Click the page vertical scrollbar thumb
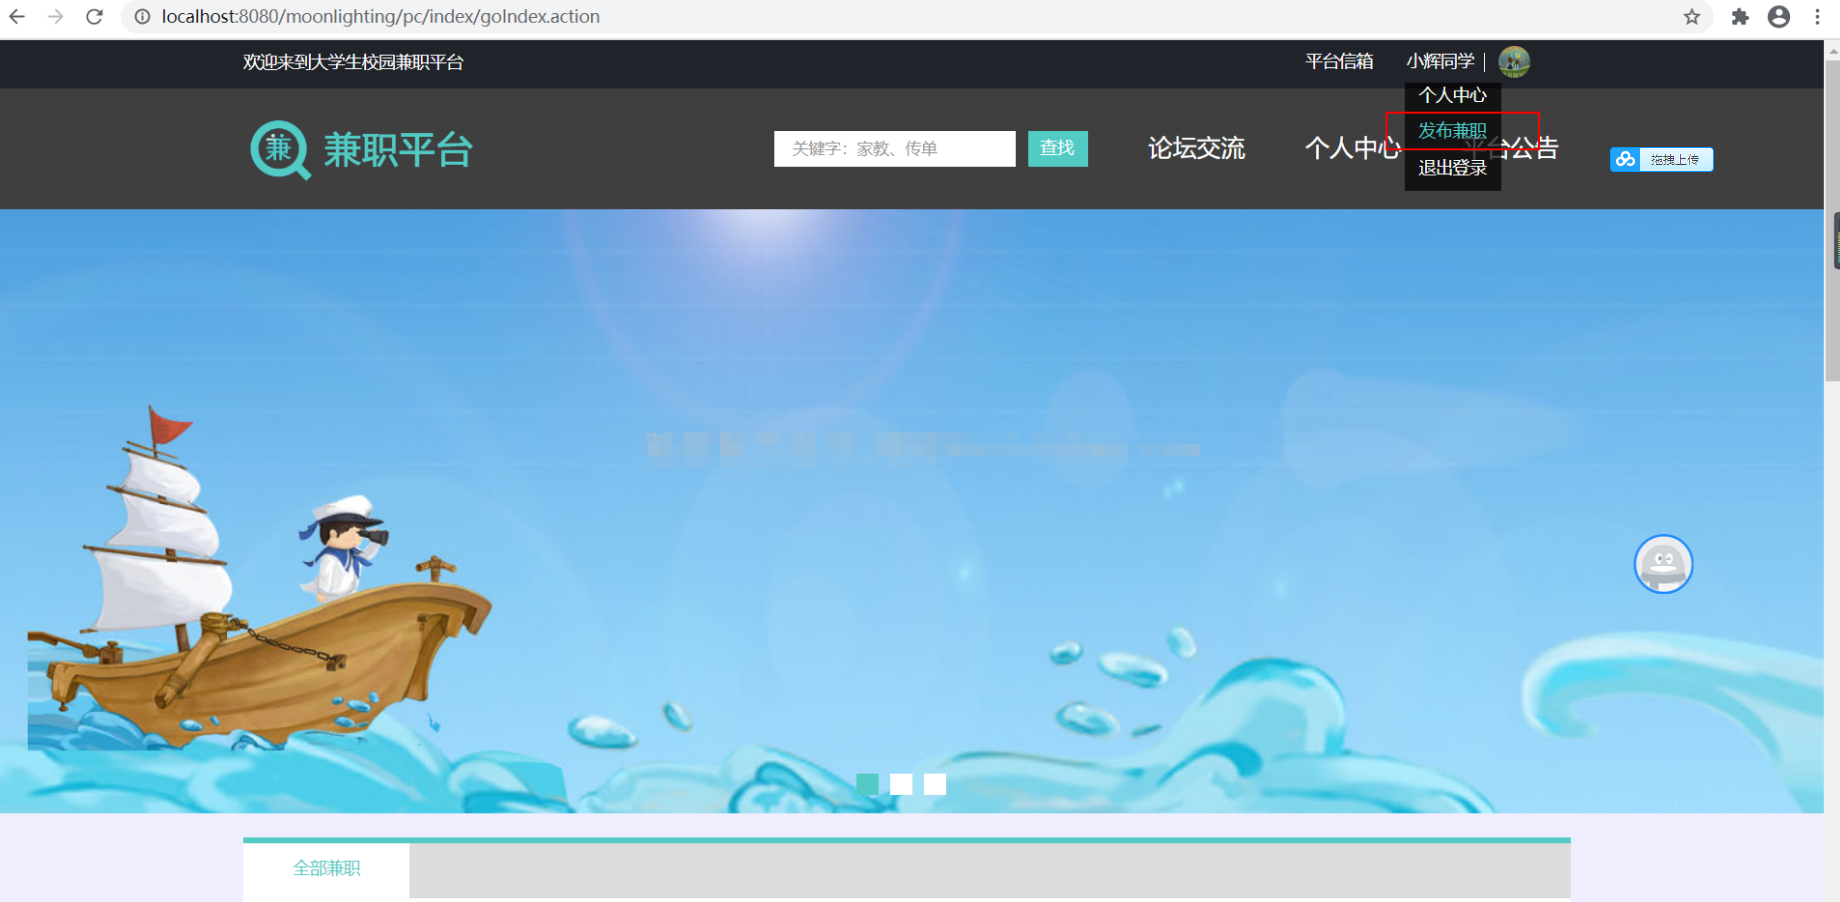This screenshot has height=902, width=1840. (x=1831, y=220)
